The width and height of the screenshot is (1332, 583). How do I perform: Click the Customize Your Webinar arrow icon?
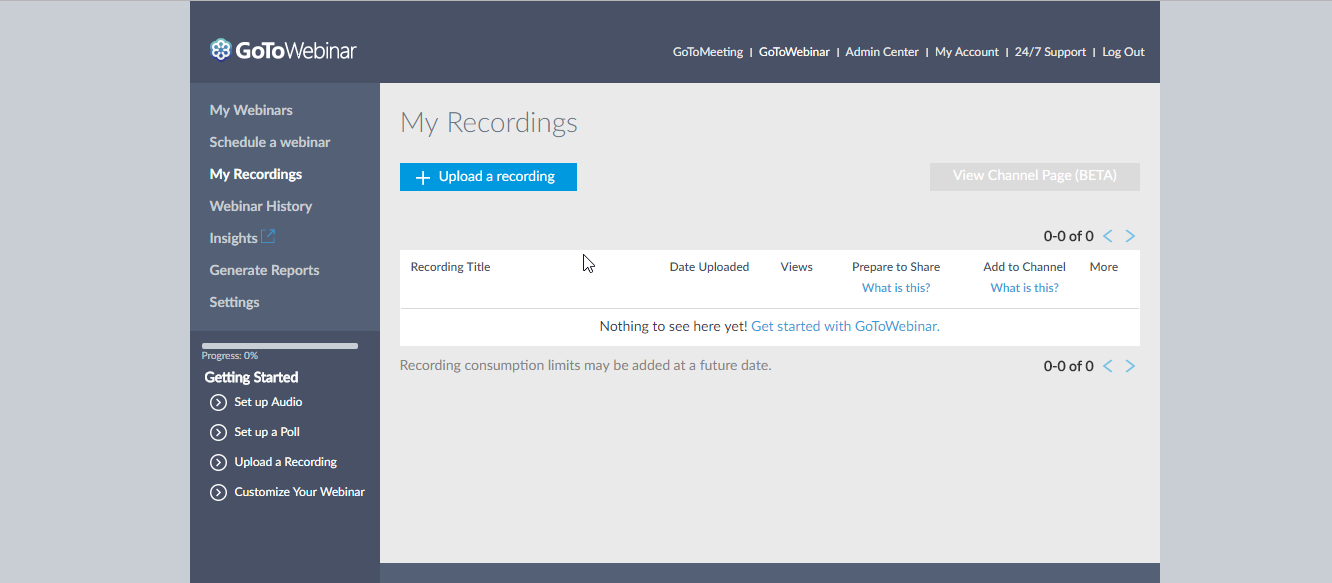point(218,492)
